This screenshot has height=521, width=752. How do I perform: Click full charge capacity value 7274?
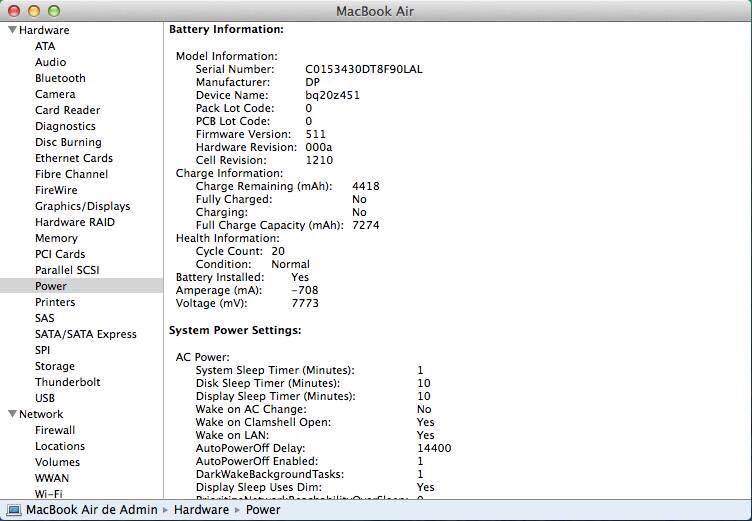(x=365, y=225)
